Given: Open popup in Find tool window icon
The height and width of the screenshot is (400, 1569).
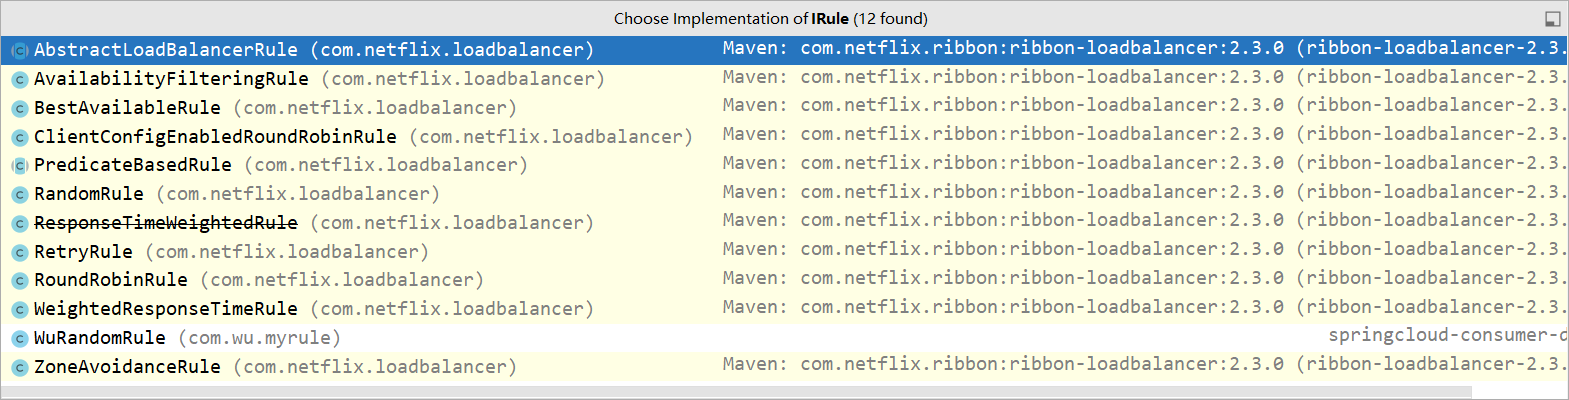Looking at the screenshot, I should [1552, 19].
